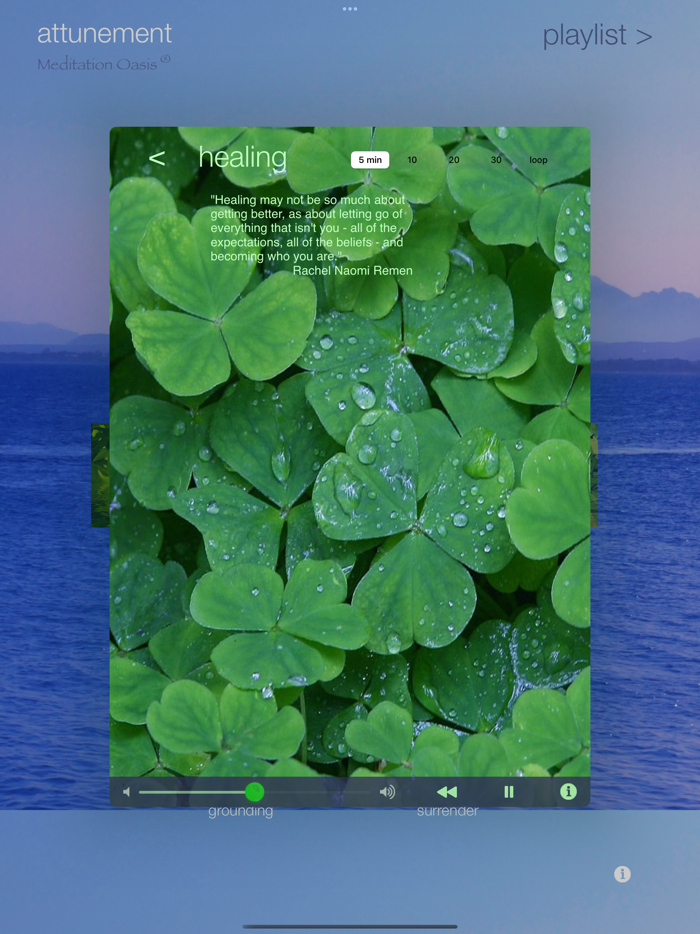Tap the three-dot multitasking control at top

pos(350,9)
